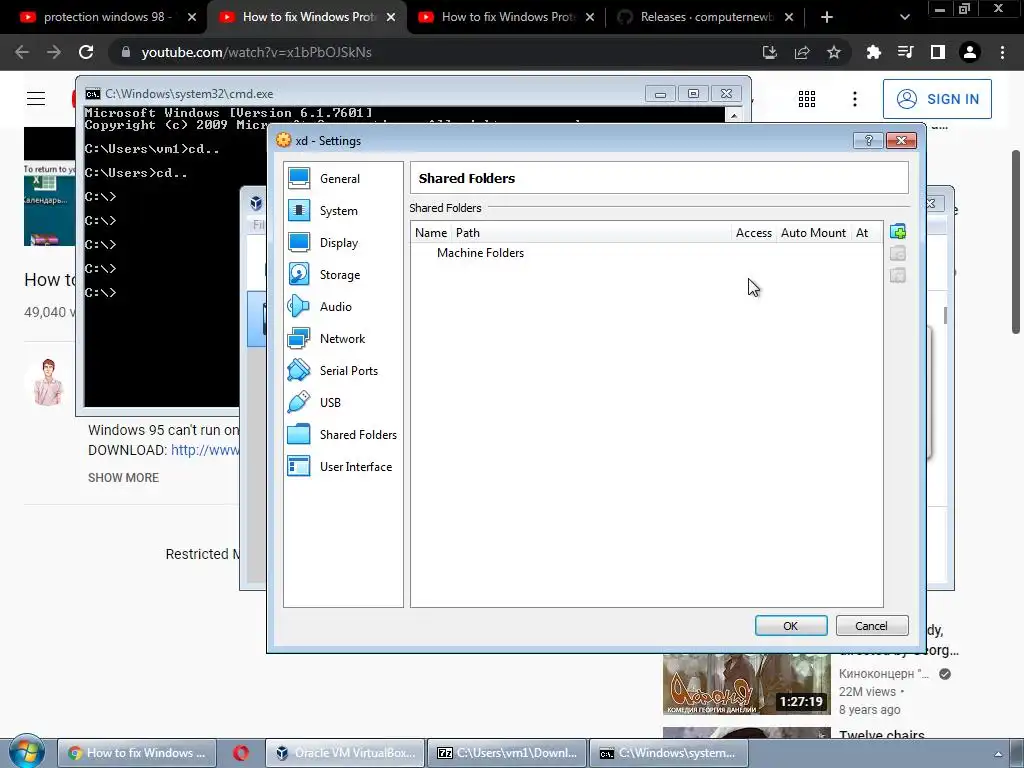Switch to cmd.exe taskbar button
This screenshot has height=768, width=1024.
[669, 754]
